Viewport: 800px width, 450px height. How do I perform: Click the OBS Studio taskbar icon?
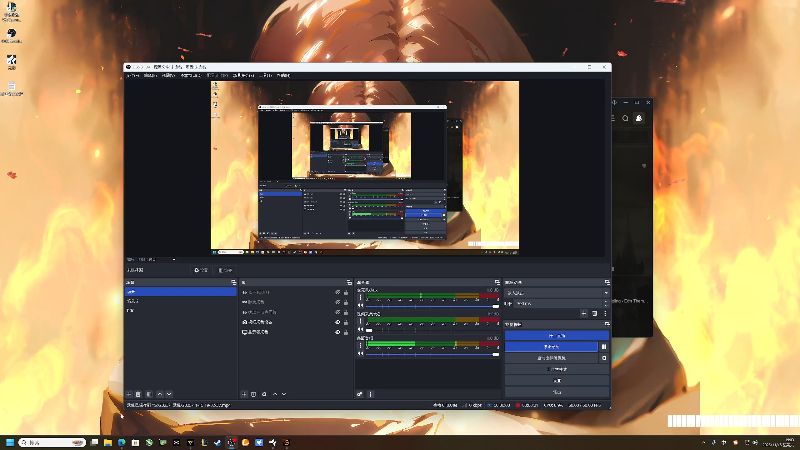click(231, 442)
